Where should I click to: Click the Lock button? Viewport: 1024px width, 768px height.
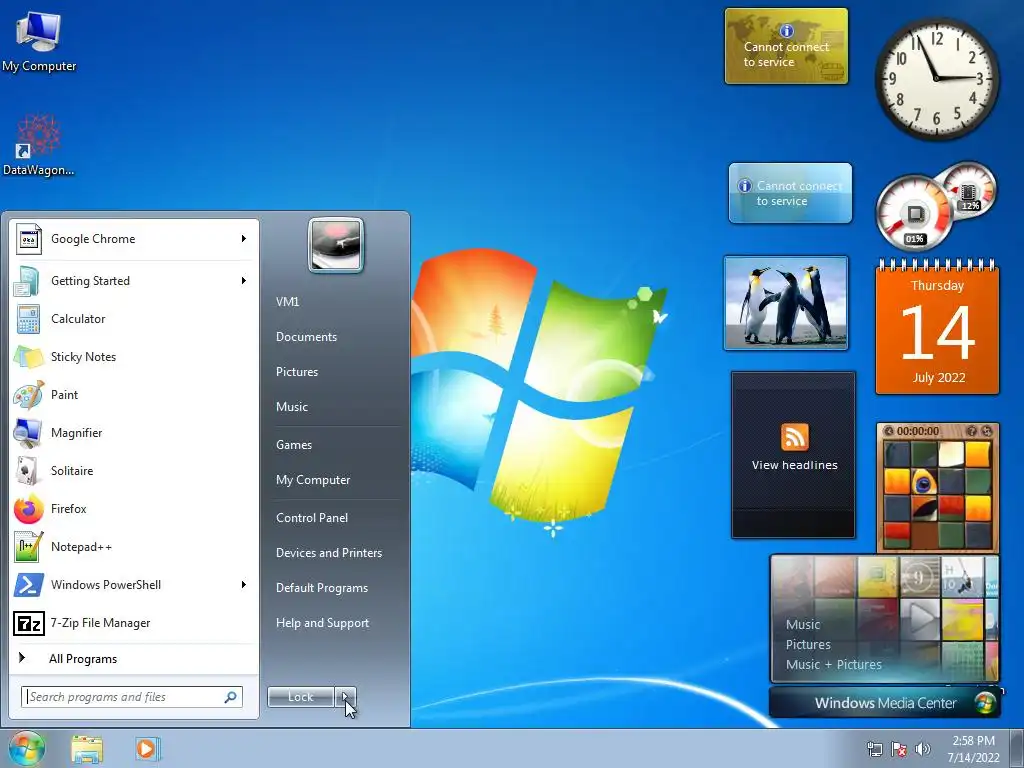(301, 697)
